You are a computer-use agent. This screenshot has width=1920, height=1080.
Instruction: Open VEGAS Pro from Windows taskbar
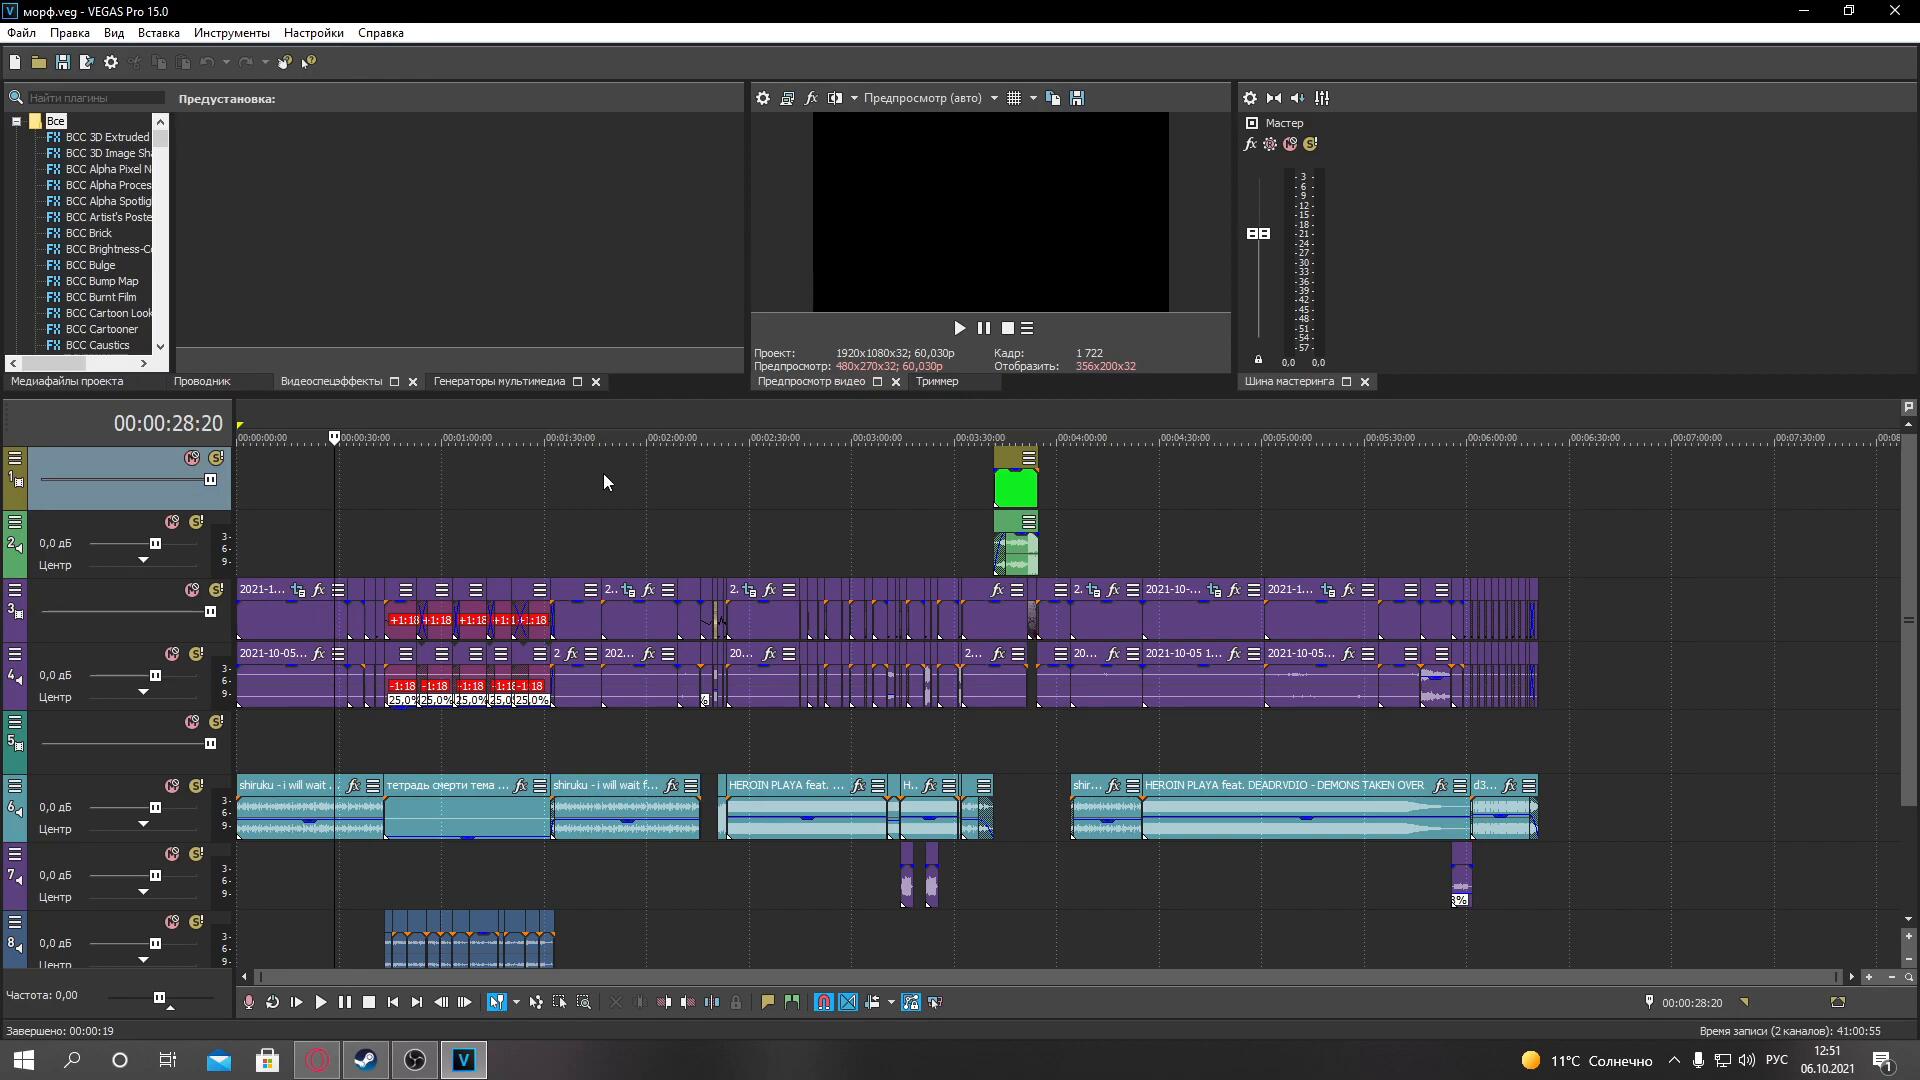click(x=463, y=1060)
